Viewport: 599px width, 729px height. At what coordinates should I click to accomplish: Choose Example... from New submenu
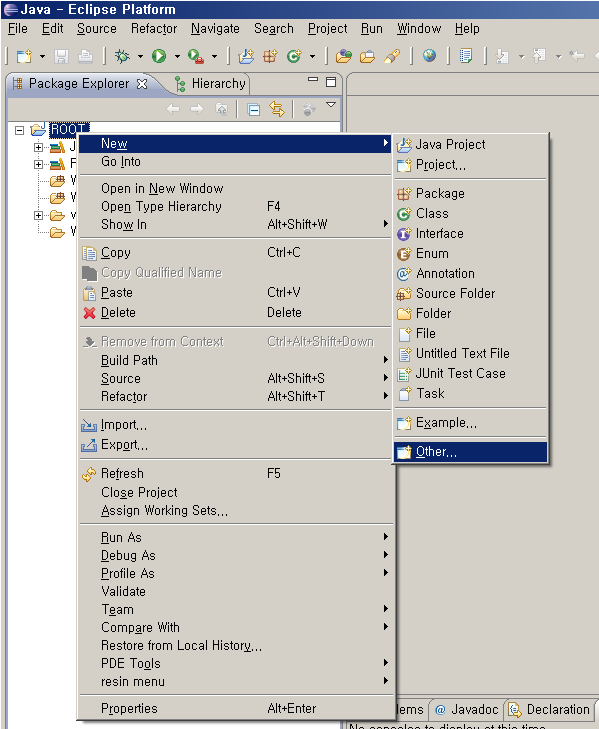pyautogui.click(x=471, y=423)
